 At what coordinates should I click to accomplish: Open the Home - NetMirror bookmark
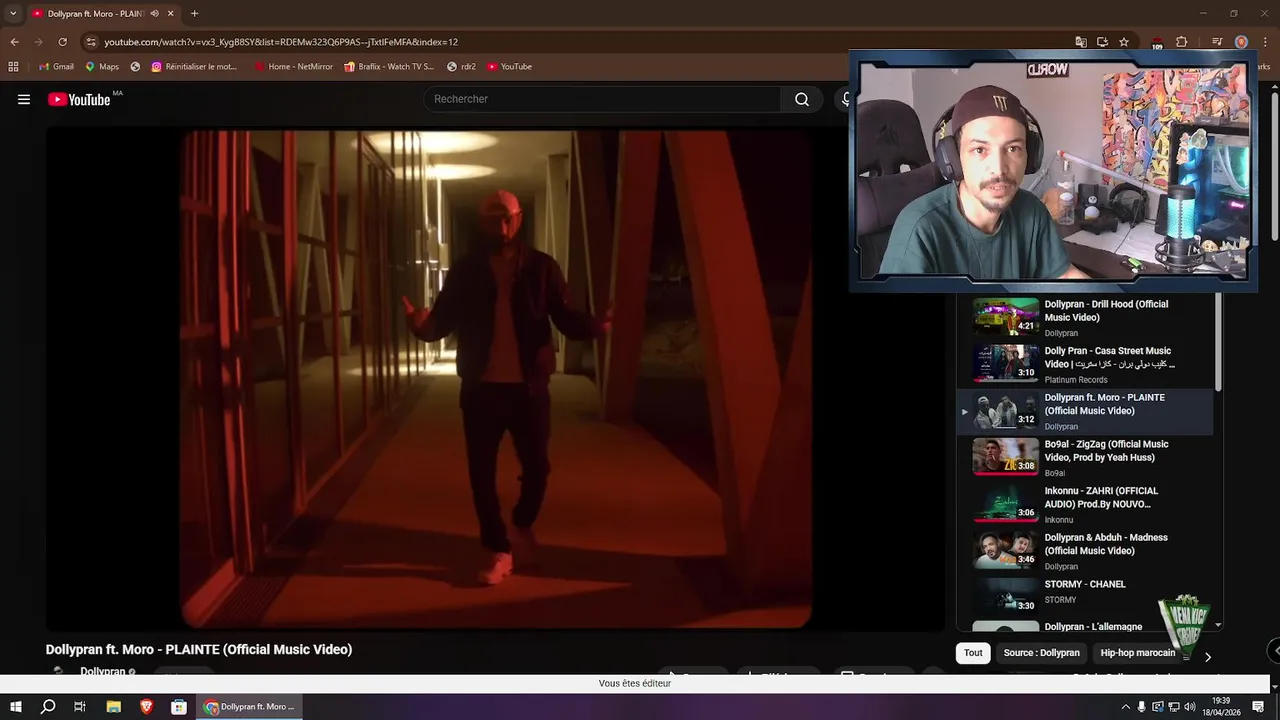coord(293,66)
